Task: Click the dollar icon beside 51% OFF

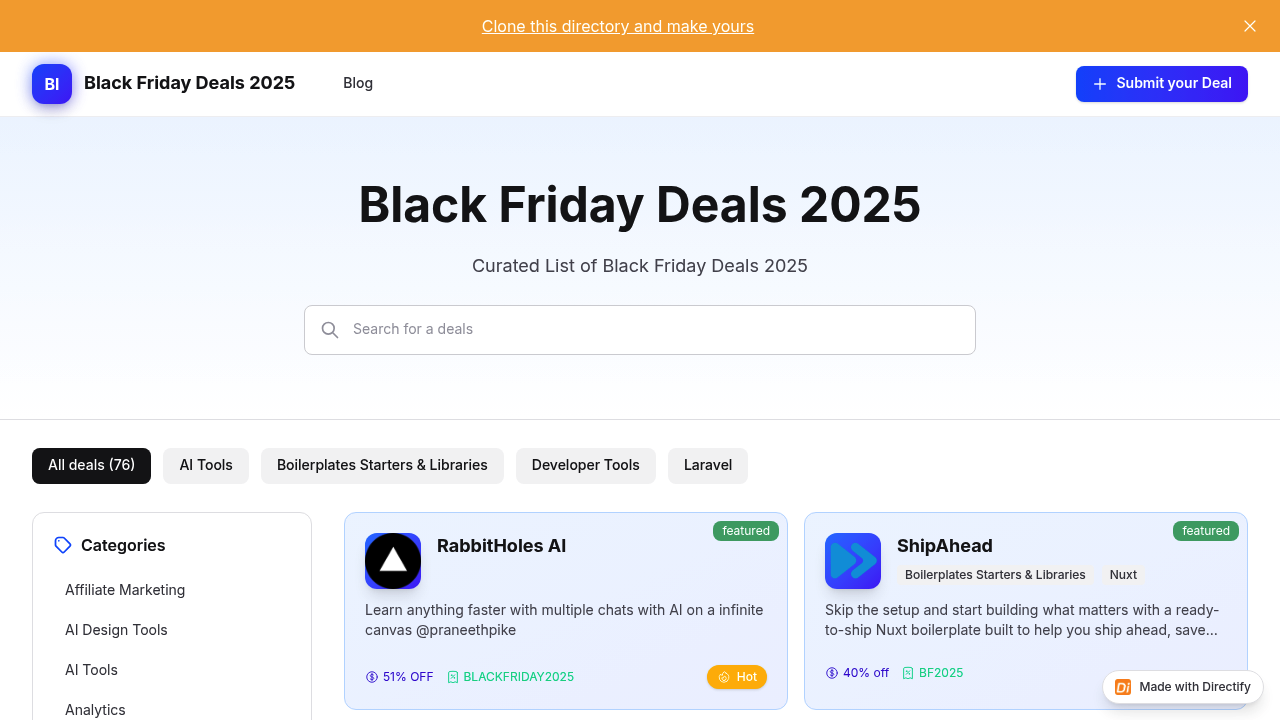Action: tap(370, 677)
